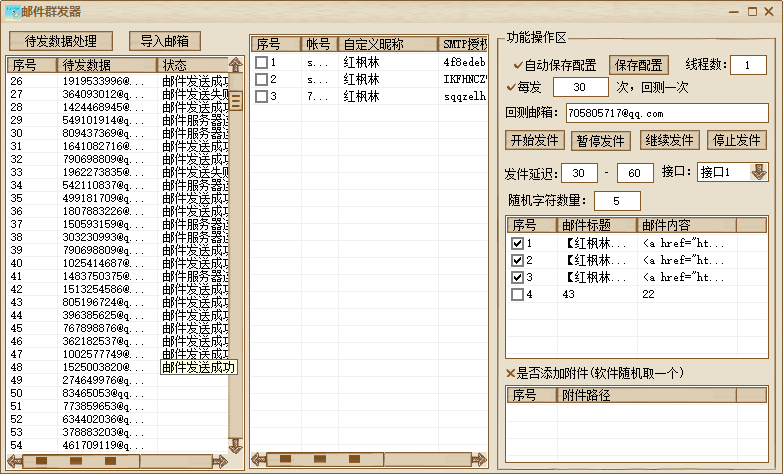Click left arrow of pending data horizontal scrollbar
This screenshot has width=783, height=474.
[14, 461]
